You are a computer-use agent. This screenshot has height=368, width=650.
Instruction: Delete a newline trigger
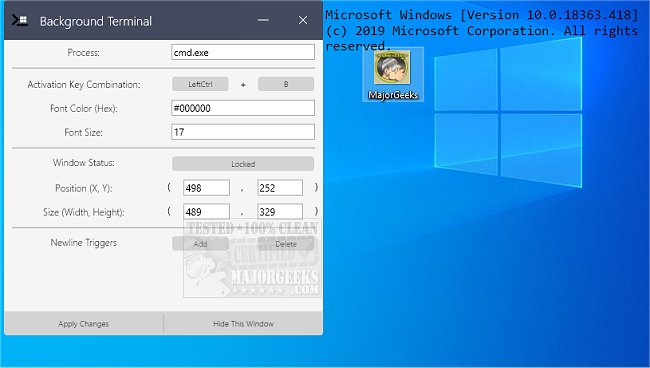(286, 244)
